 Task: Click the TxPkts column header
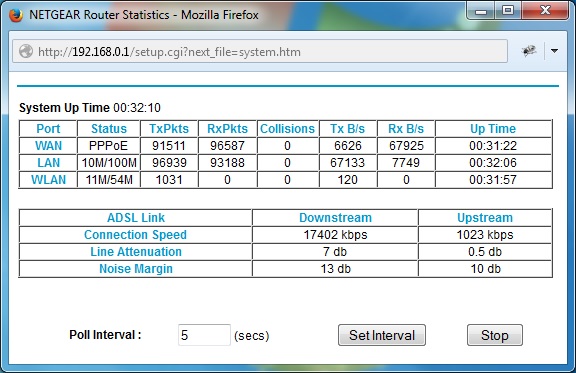pos(169,129)
